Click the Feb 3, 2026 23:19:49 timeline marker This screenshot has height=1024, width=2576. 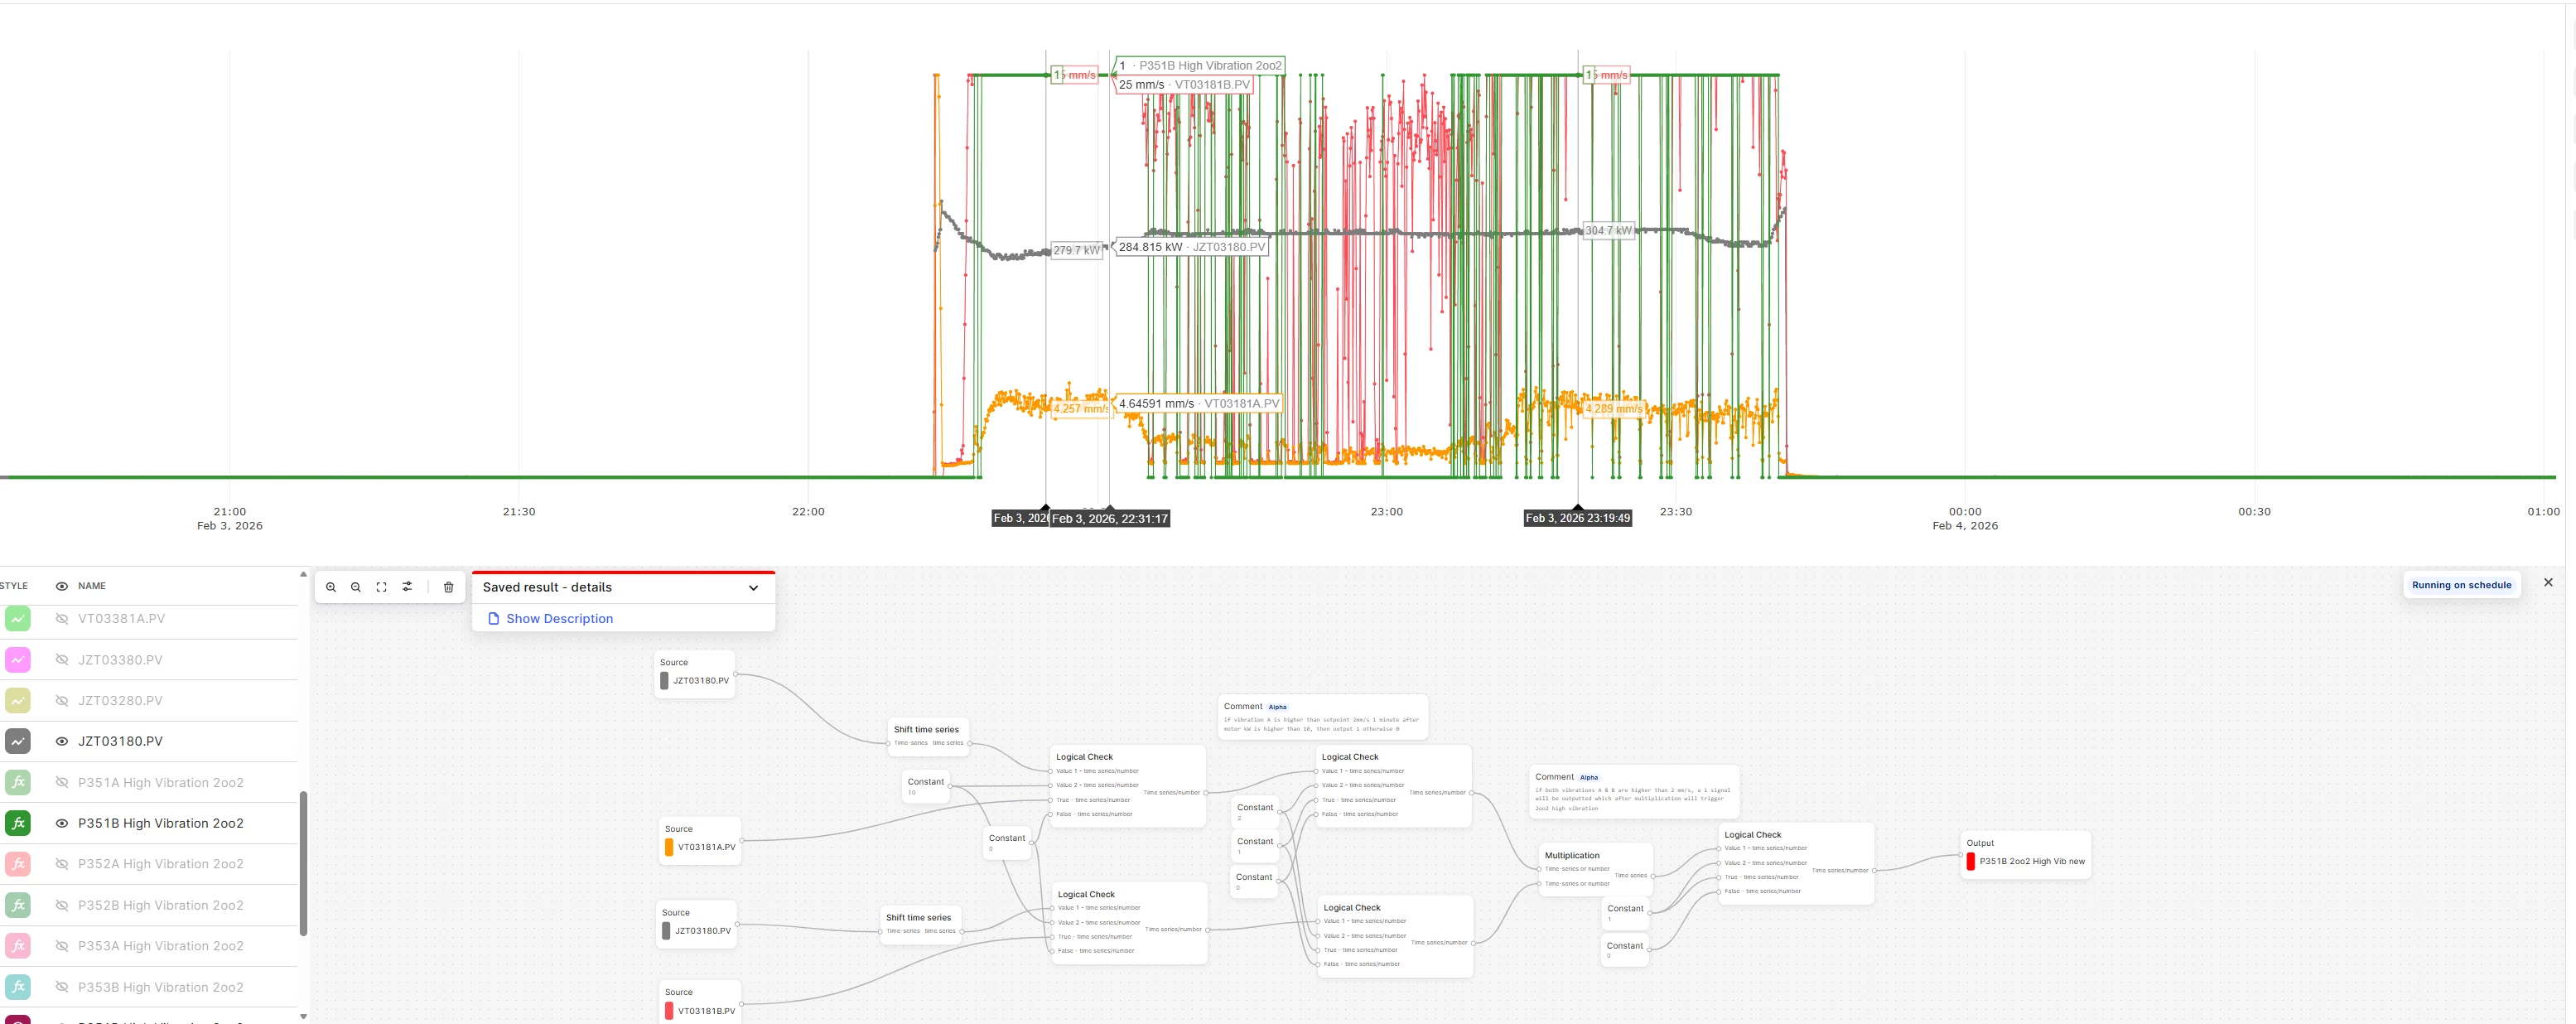(1577, 518)
